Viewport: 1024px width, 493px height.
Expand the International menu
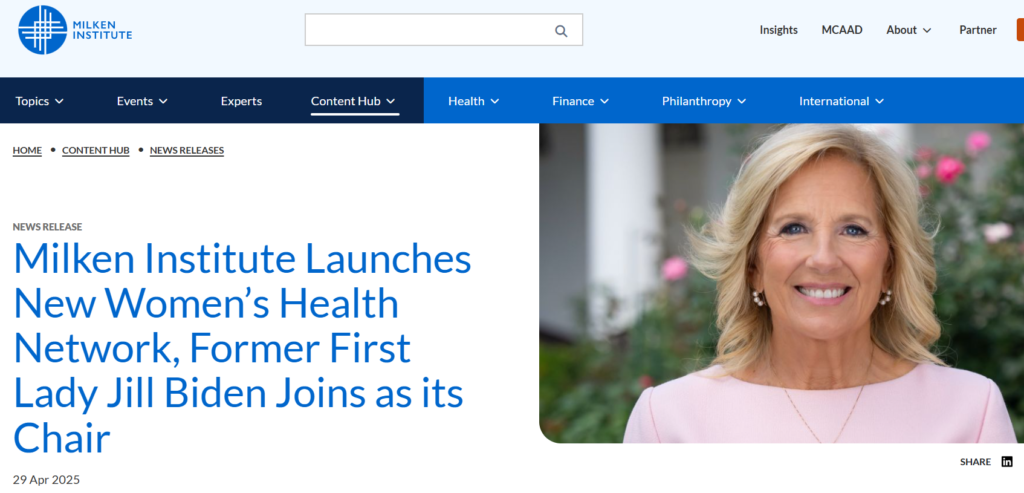tap(841, 101)
